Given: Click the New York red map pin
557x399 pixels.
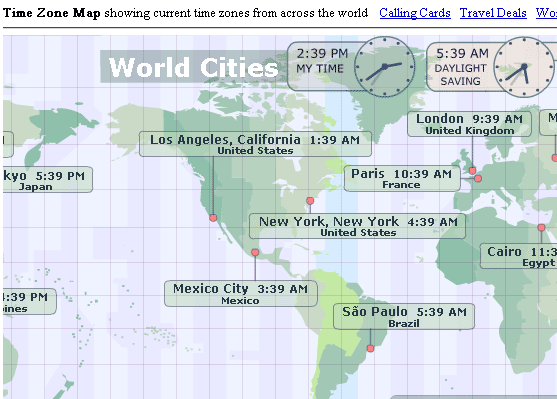Looking at the screenshot, I should (310, 201).
